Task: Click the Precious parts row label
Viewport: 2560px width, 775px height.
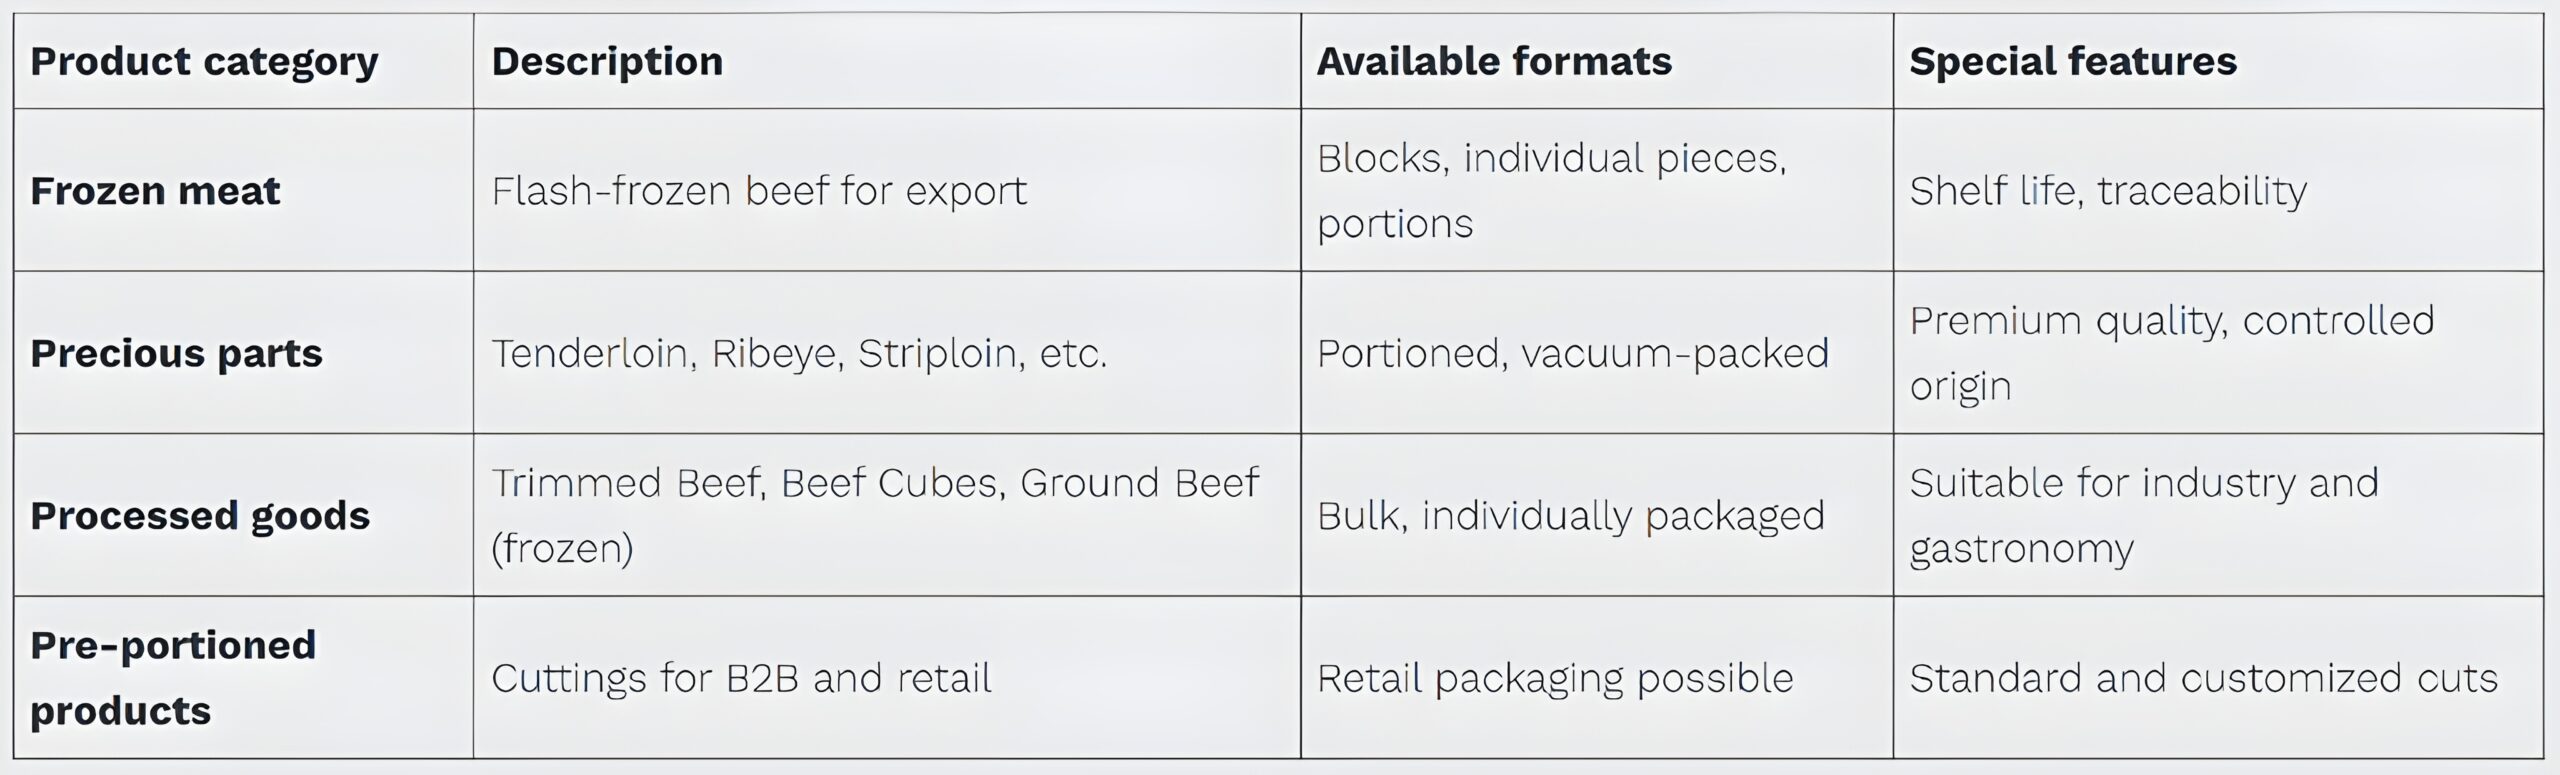Action: [x=176, y=354]
